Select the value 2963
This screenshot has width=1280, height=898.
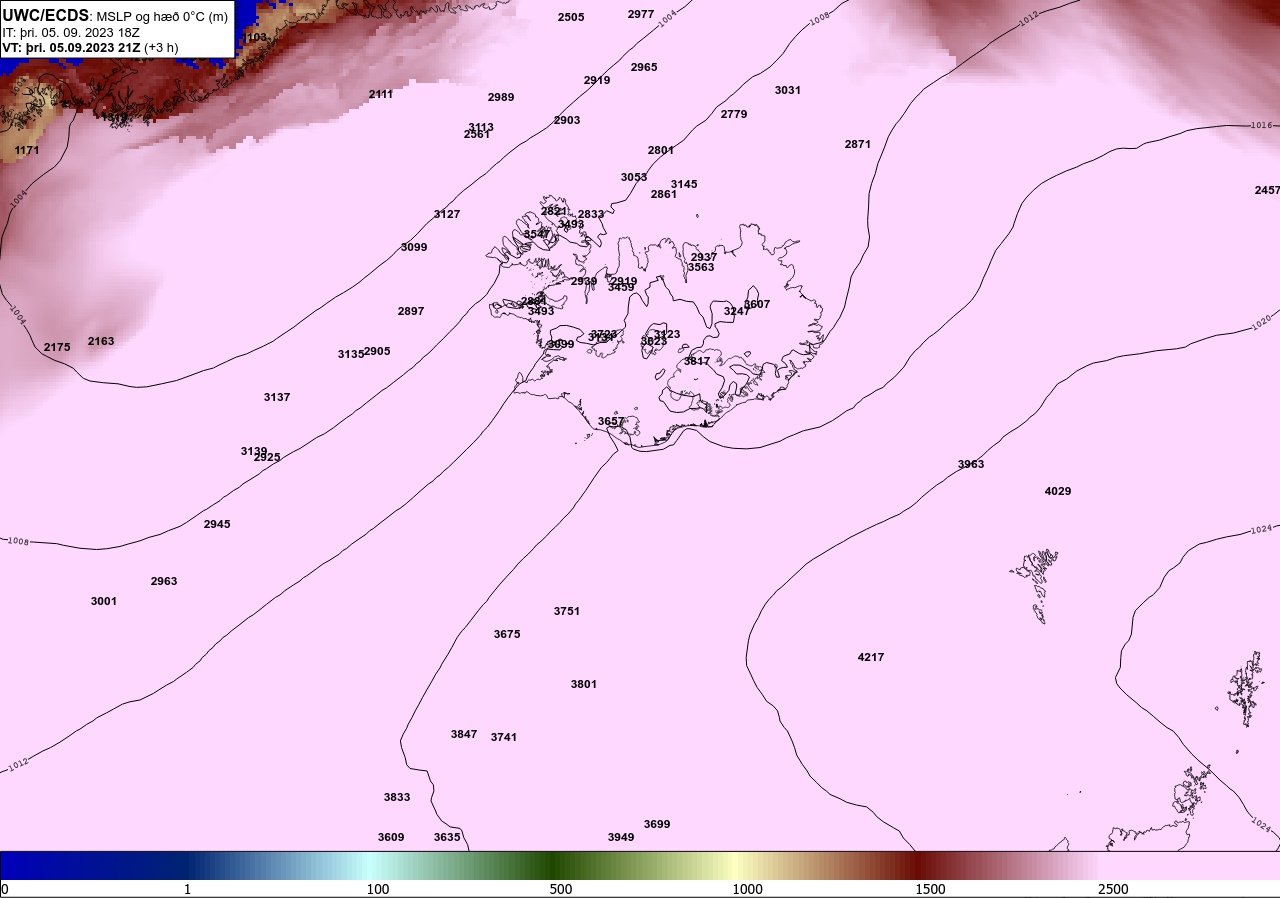(164, 581)
